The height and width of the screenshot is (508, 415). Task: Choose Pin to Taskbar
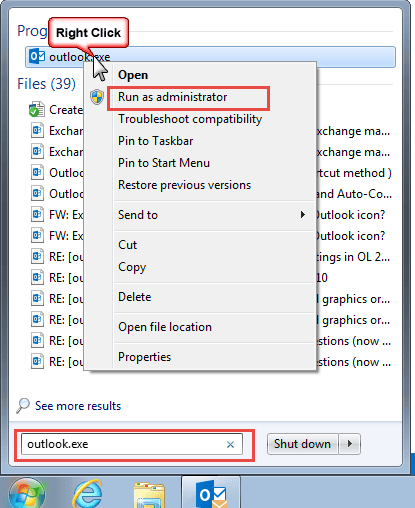point(155,141)
